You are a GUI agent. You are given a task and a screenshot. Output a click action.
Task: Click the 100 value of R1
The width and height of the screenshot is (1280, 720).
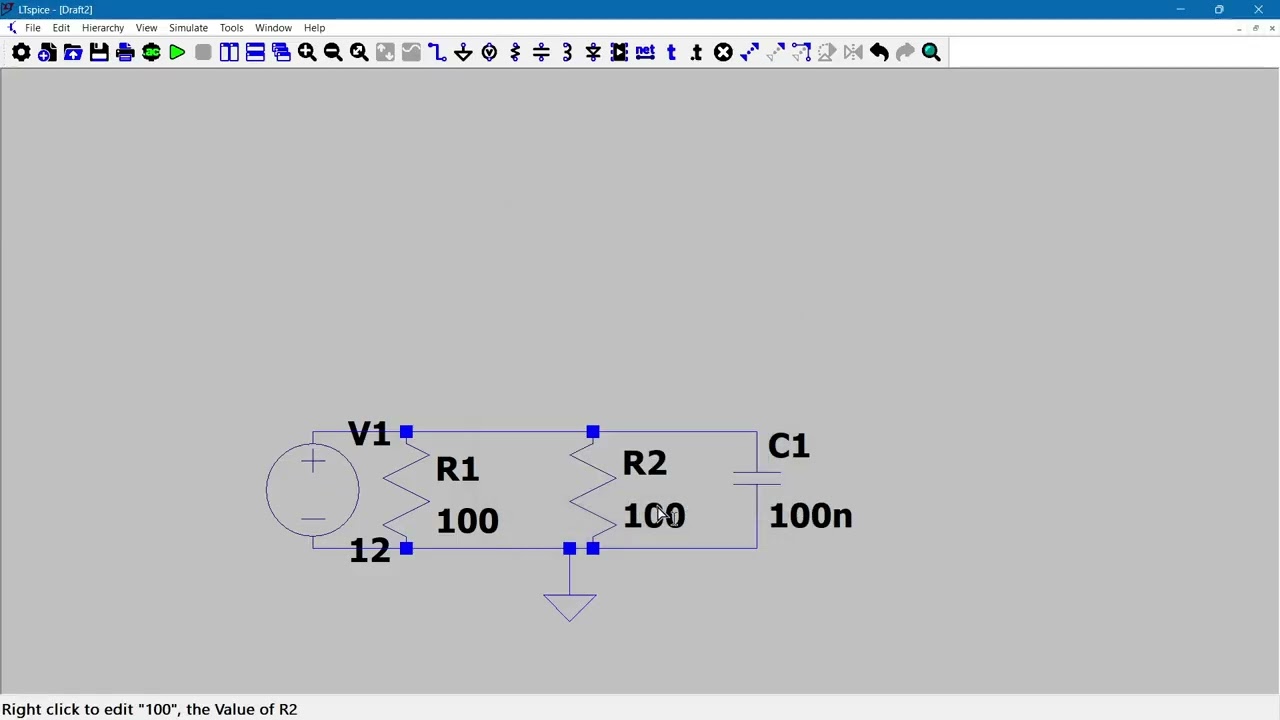[x=467, y=520]
